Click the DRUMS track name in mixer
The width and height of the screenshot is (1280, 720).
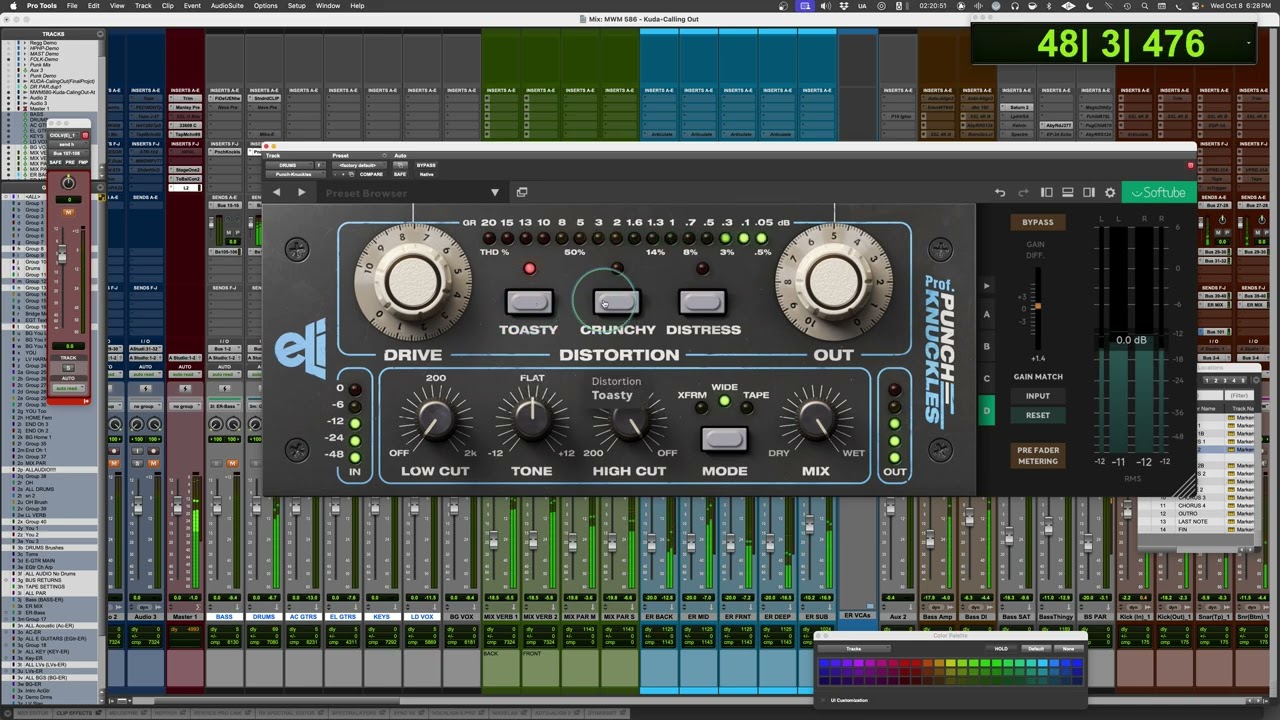[264, 617]
